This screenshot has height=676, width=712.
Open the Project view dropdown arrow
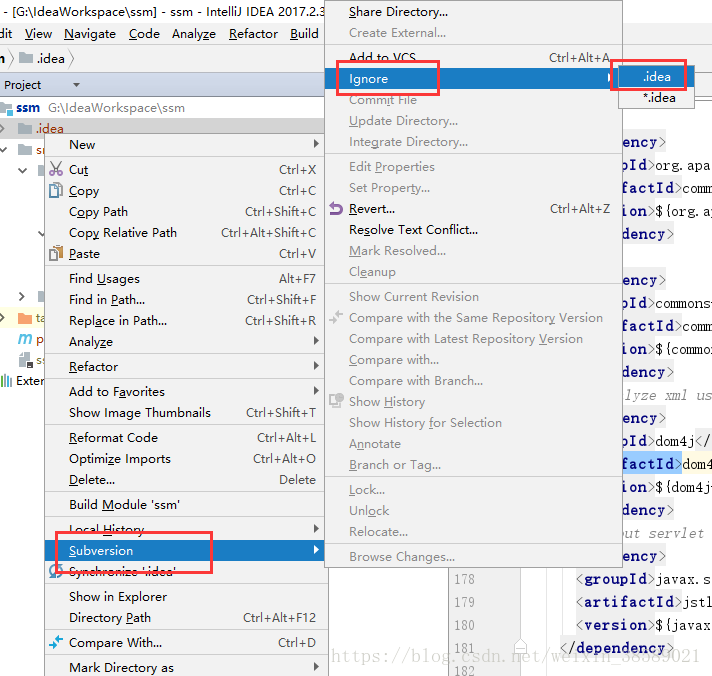[x=76, y=85]
